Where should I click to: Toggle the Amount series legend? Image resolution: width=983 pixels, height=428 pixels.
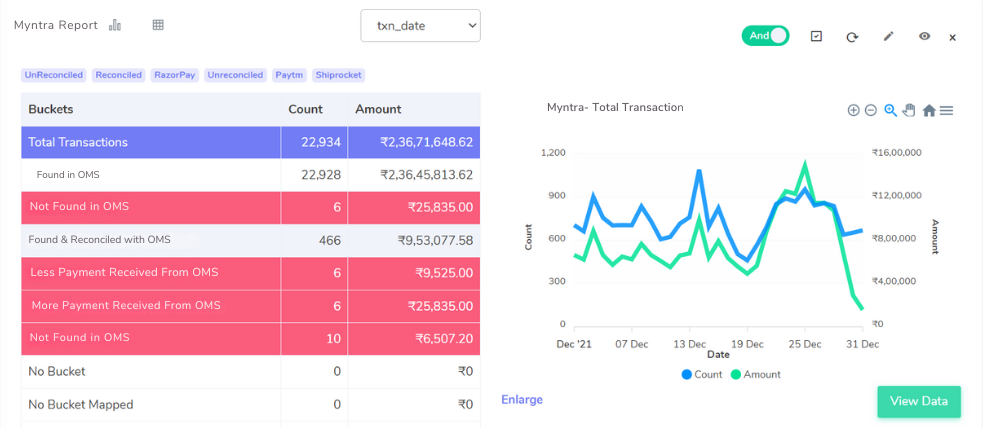755,374
